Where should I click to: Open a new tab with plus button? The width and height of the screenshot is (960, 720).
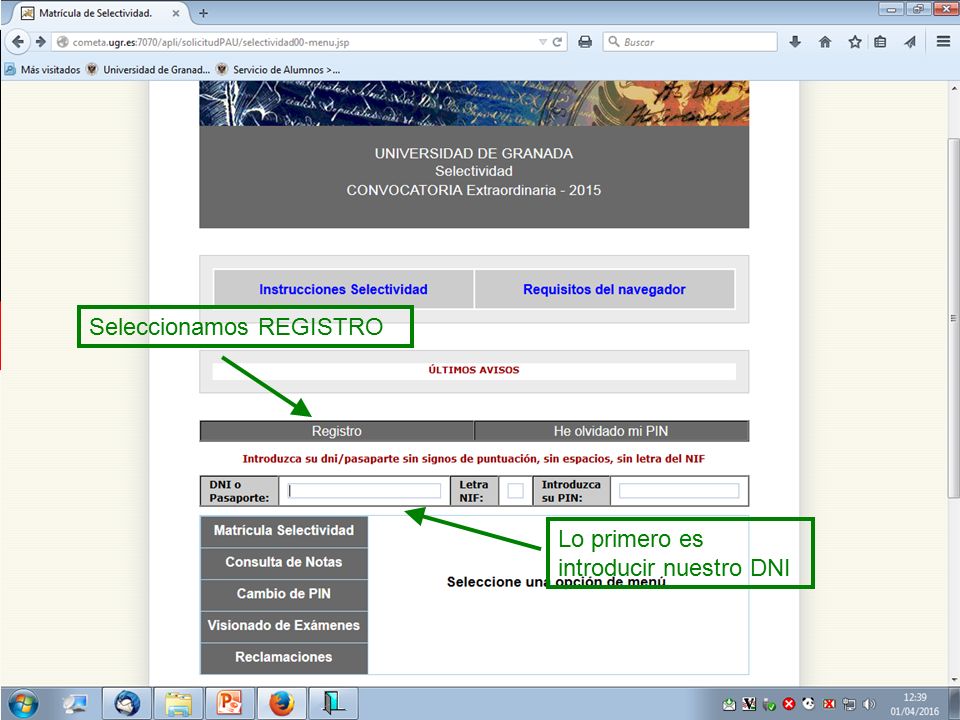click(203, 13)
